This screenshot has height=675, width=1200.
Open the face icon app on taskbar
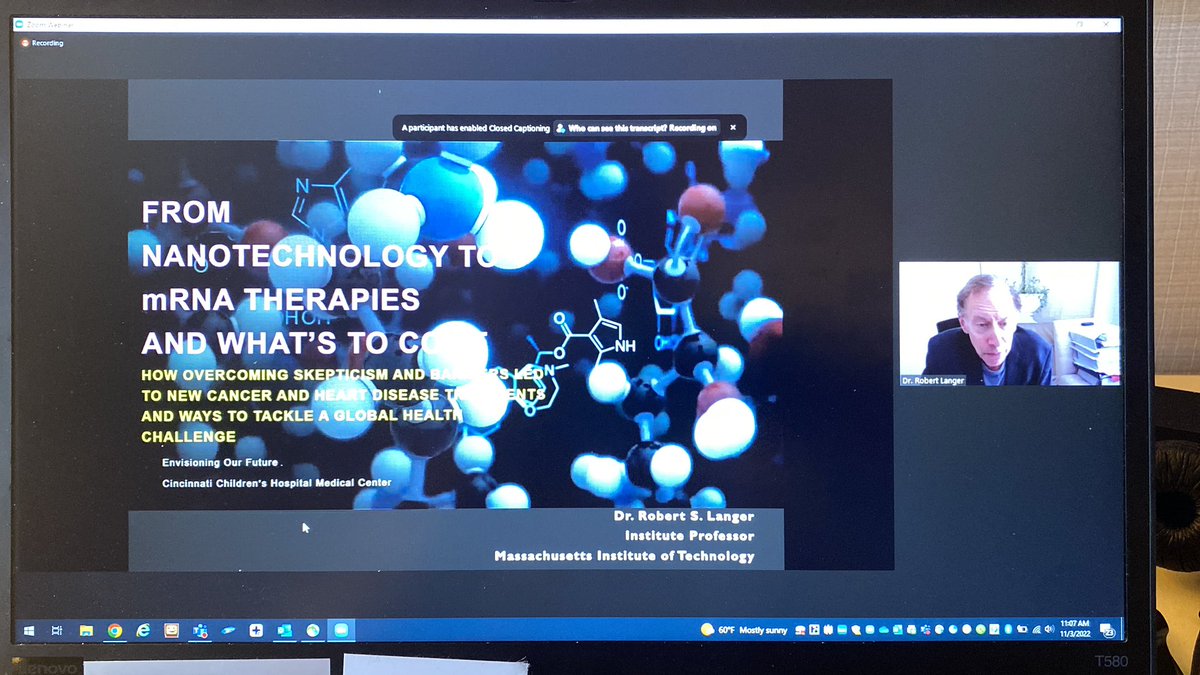click(x=171, y=630)
